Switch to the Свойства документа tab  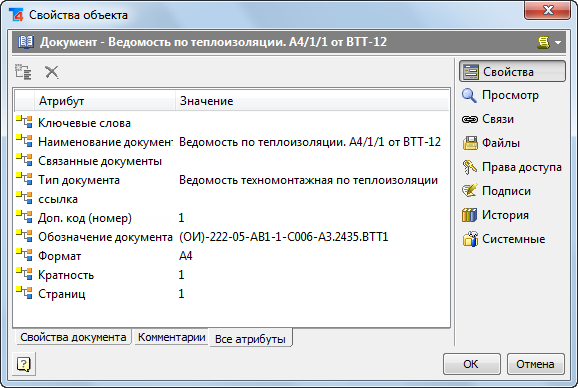pos(73,337)
